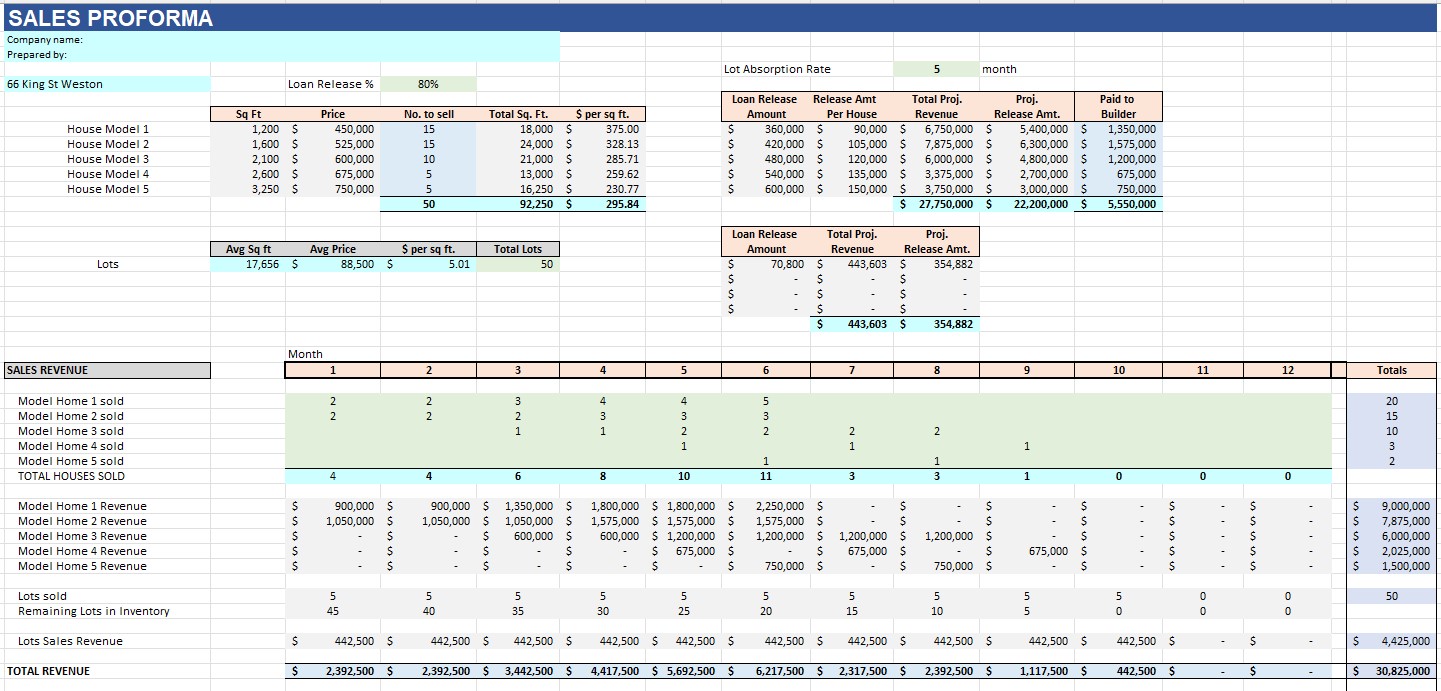
Task: Select the 450,000 price cell
Action: [x=333, y=129]
